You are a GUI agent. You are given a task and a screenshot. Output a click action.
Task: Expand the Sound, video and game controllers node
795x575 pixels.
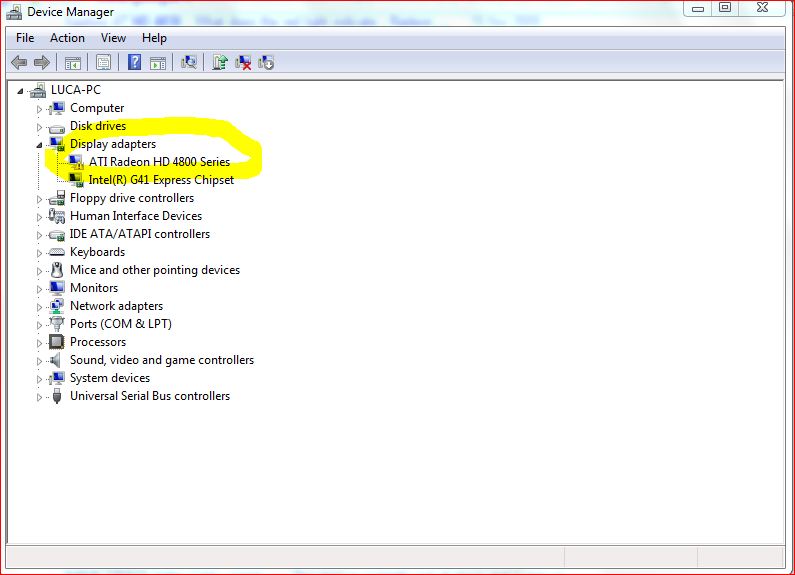[40, 361]
